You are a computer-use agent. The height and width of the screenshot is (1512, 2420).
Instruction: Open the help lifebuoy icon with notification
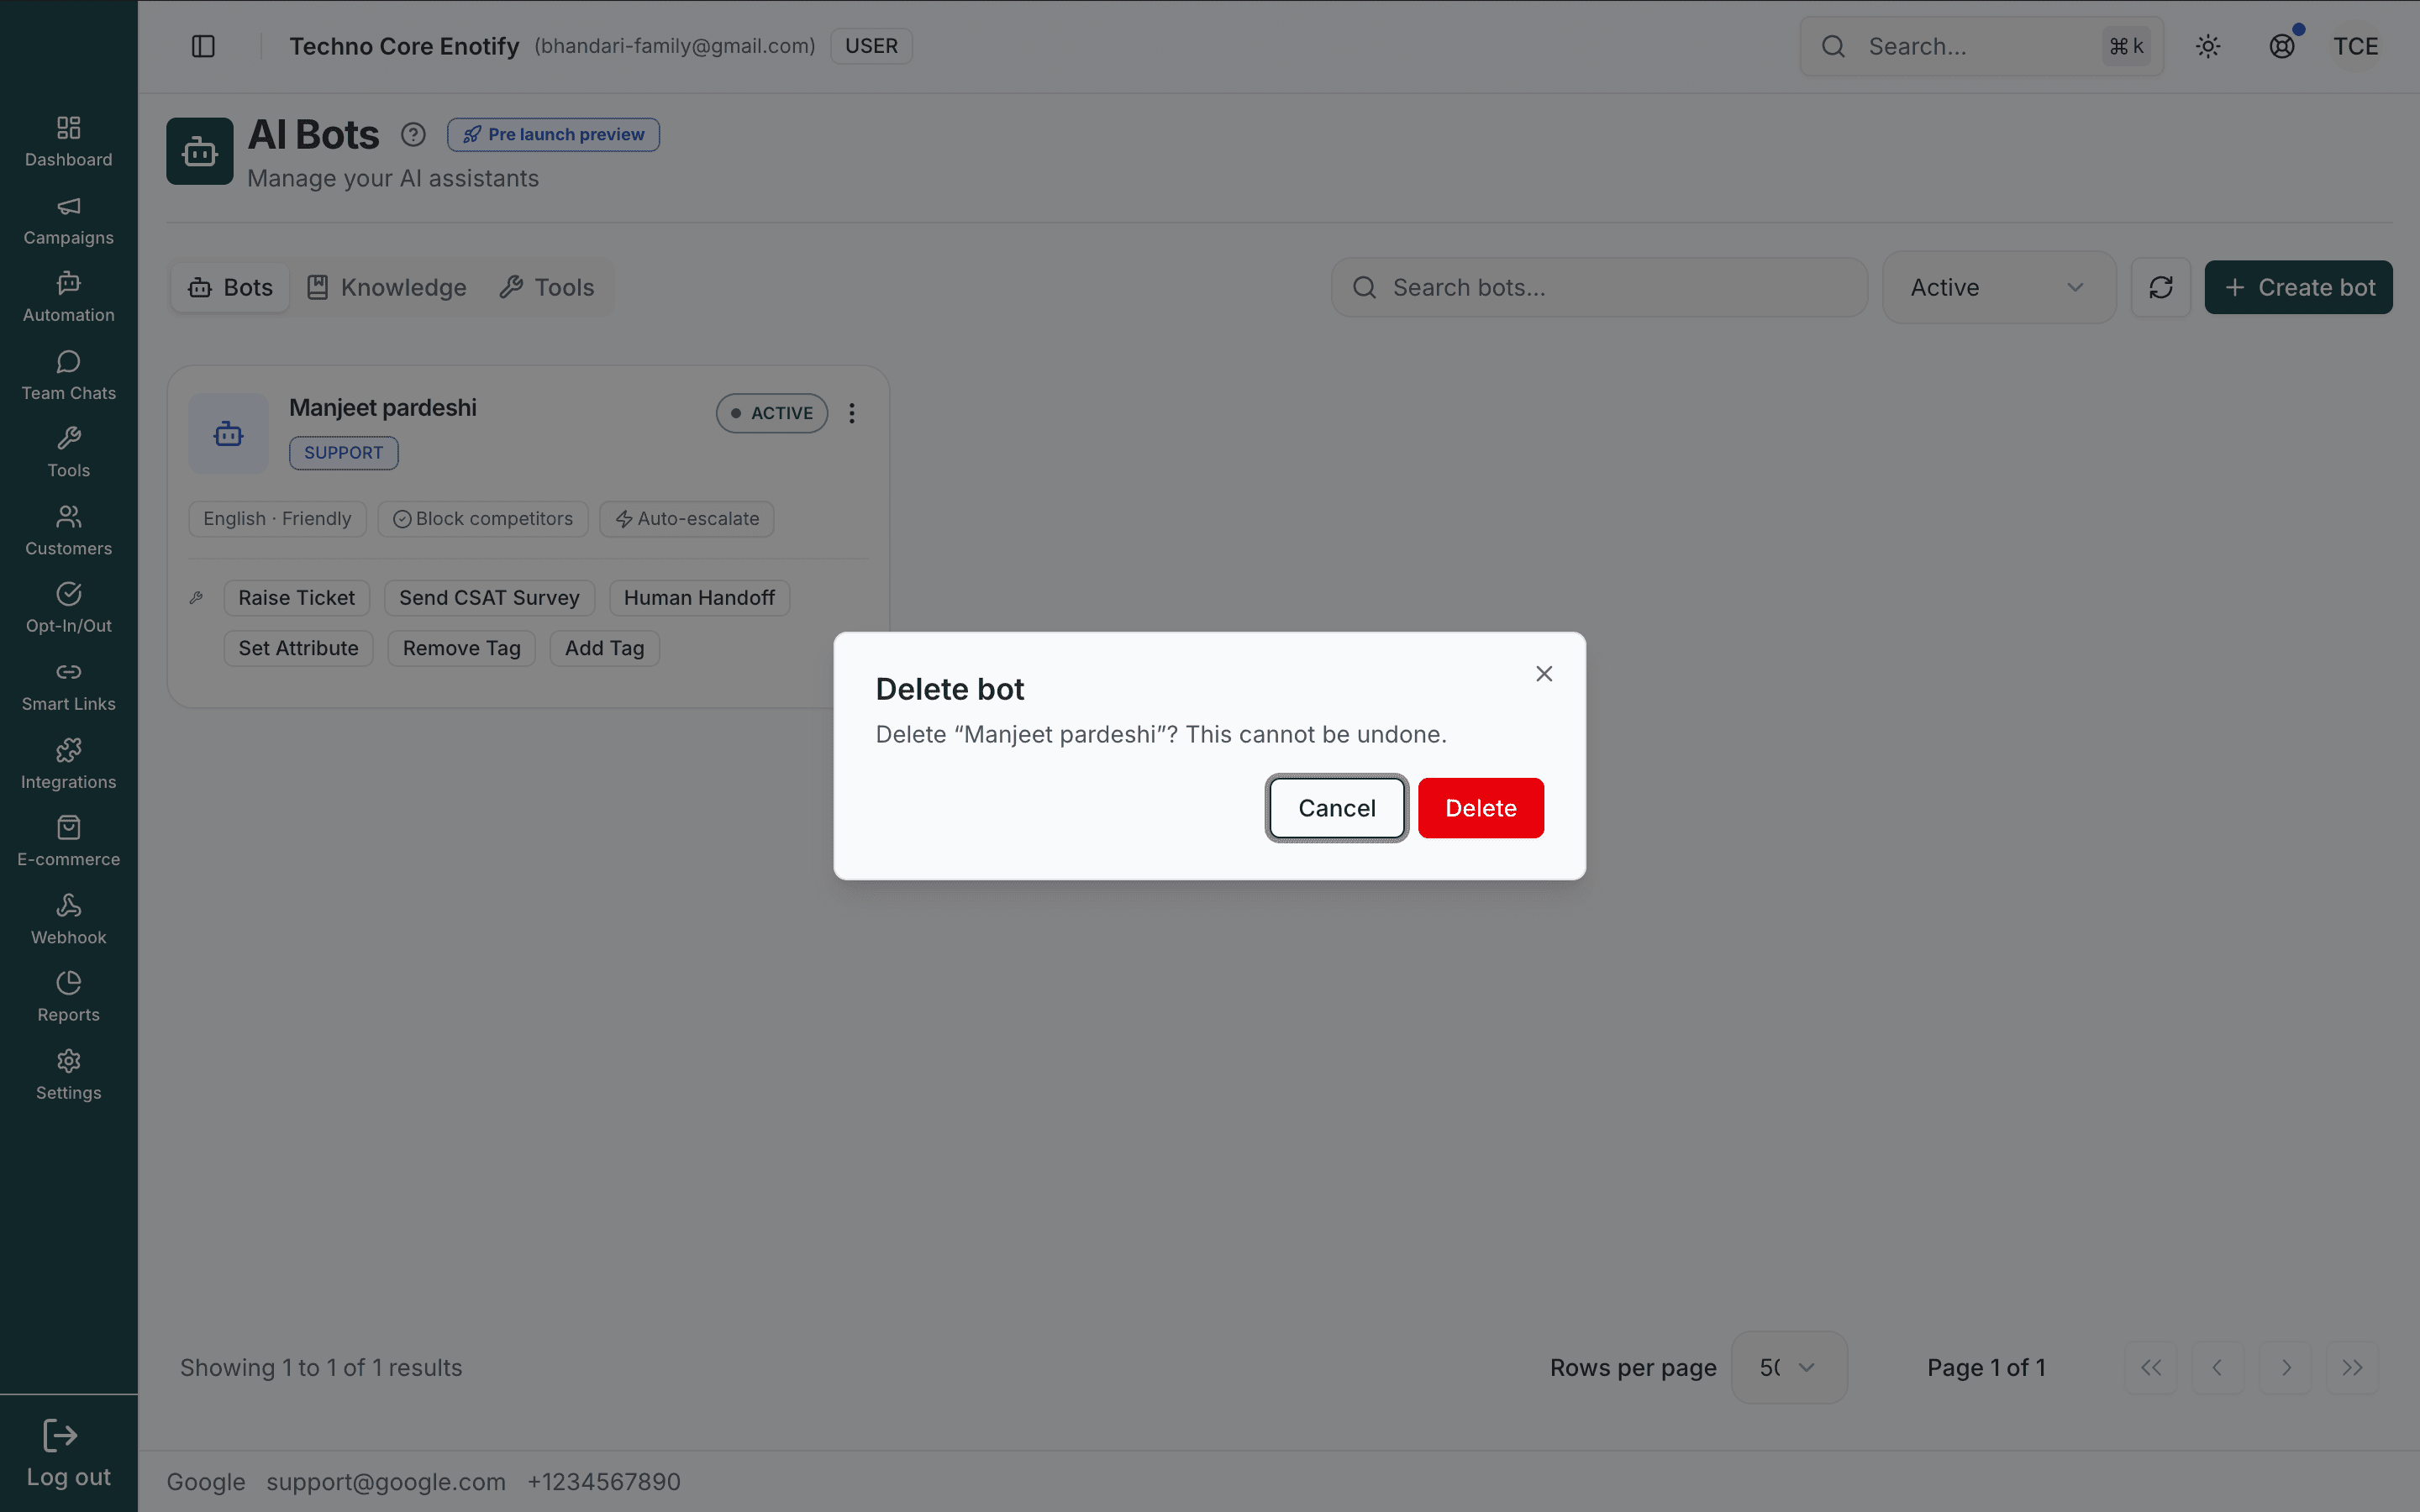(2282, 46)
